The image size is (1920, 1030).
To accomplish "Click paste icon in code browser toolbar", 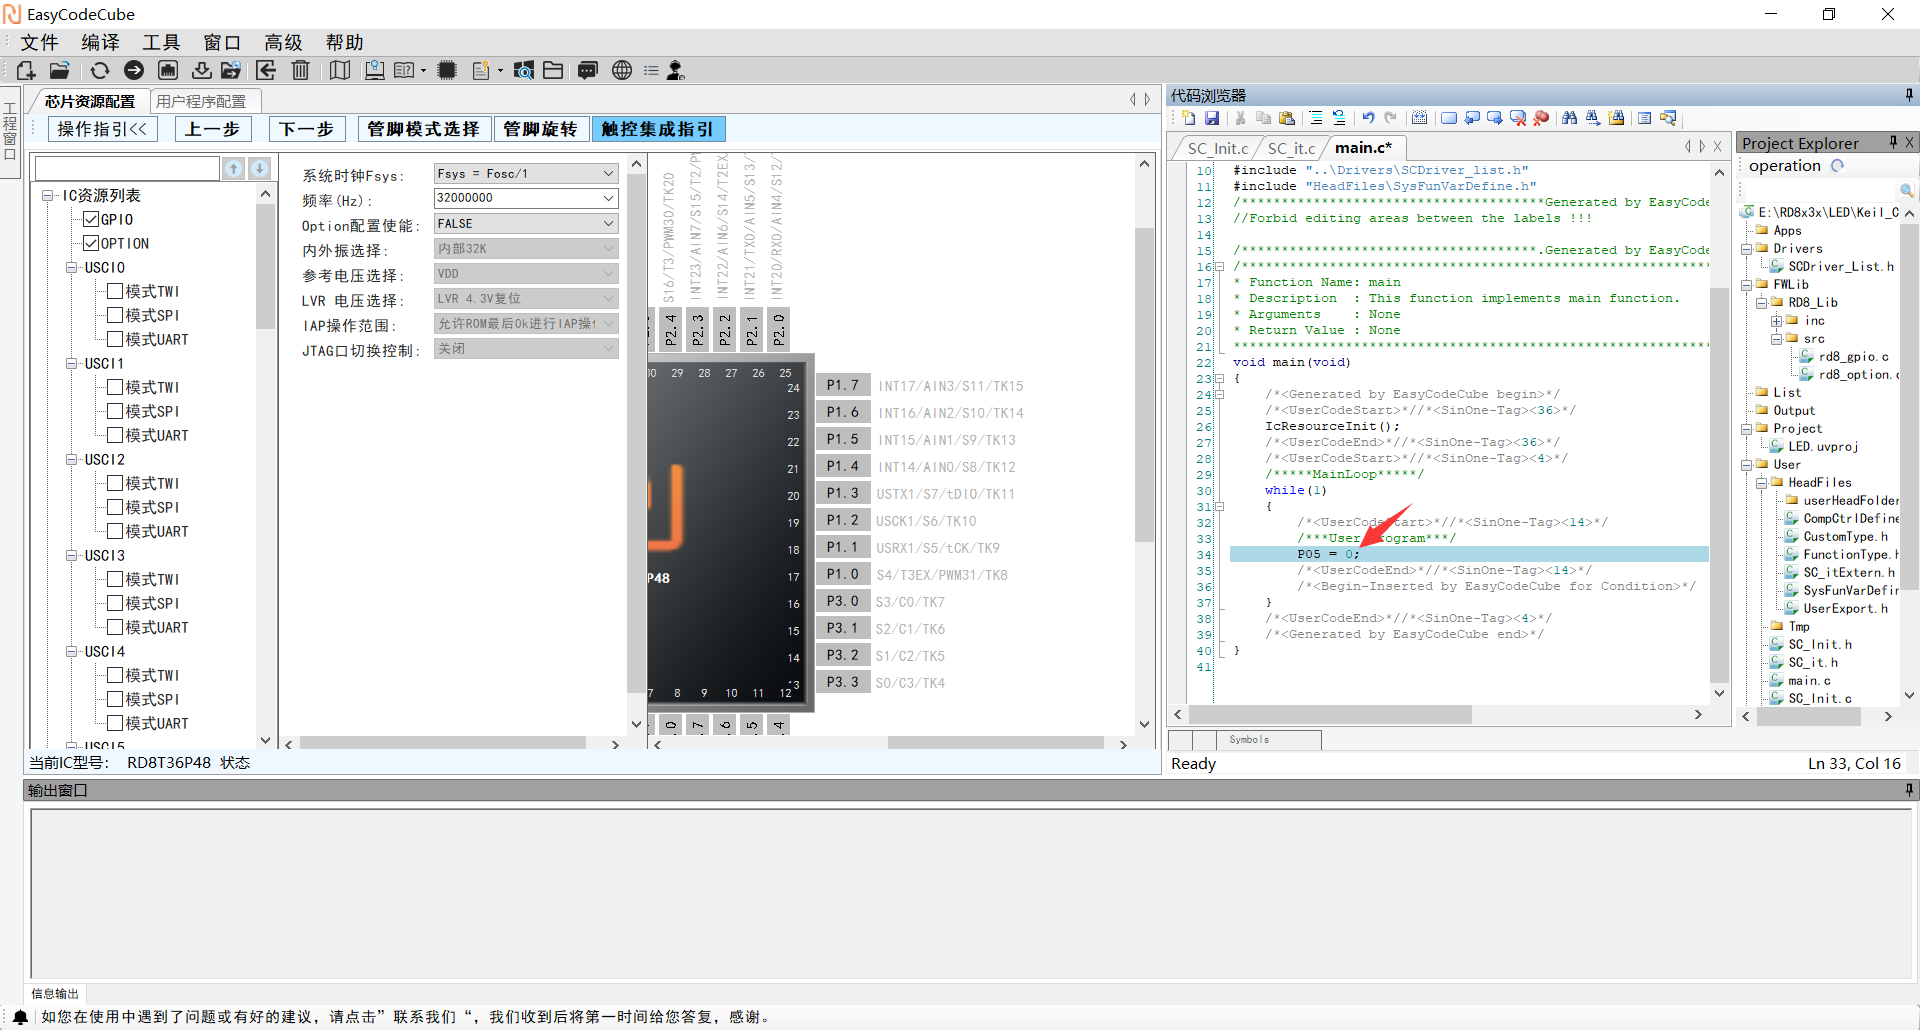I will click(x=1287, y=118).
